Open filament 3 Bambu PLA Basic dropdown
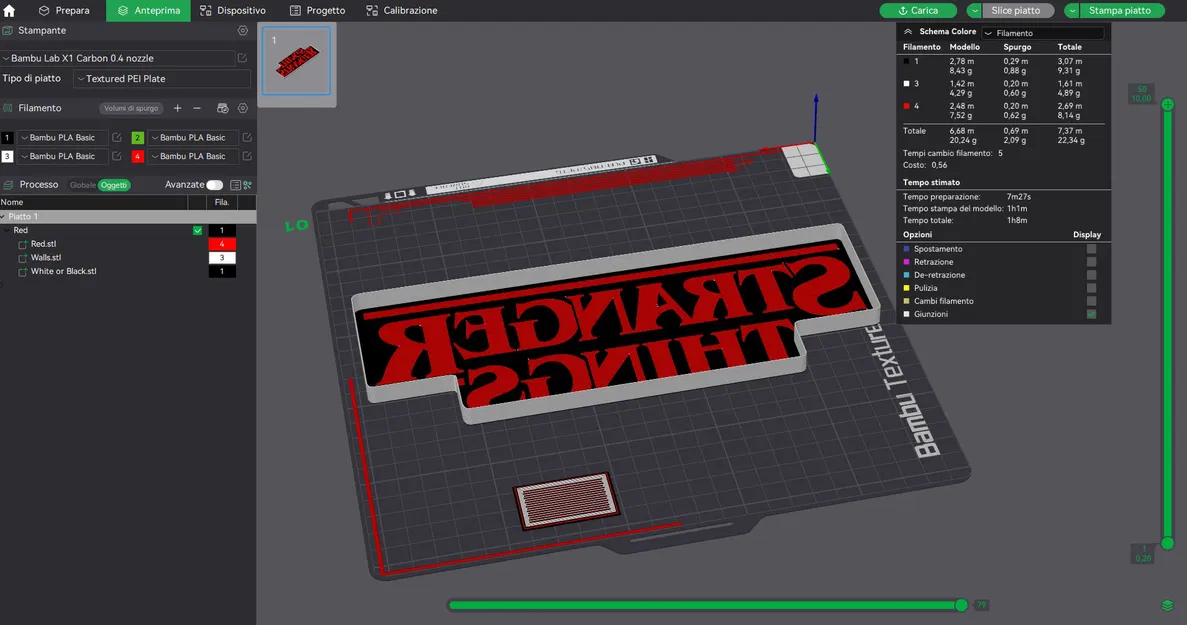The width and height of the screenshot is (1187, 625). 63,156
